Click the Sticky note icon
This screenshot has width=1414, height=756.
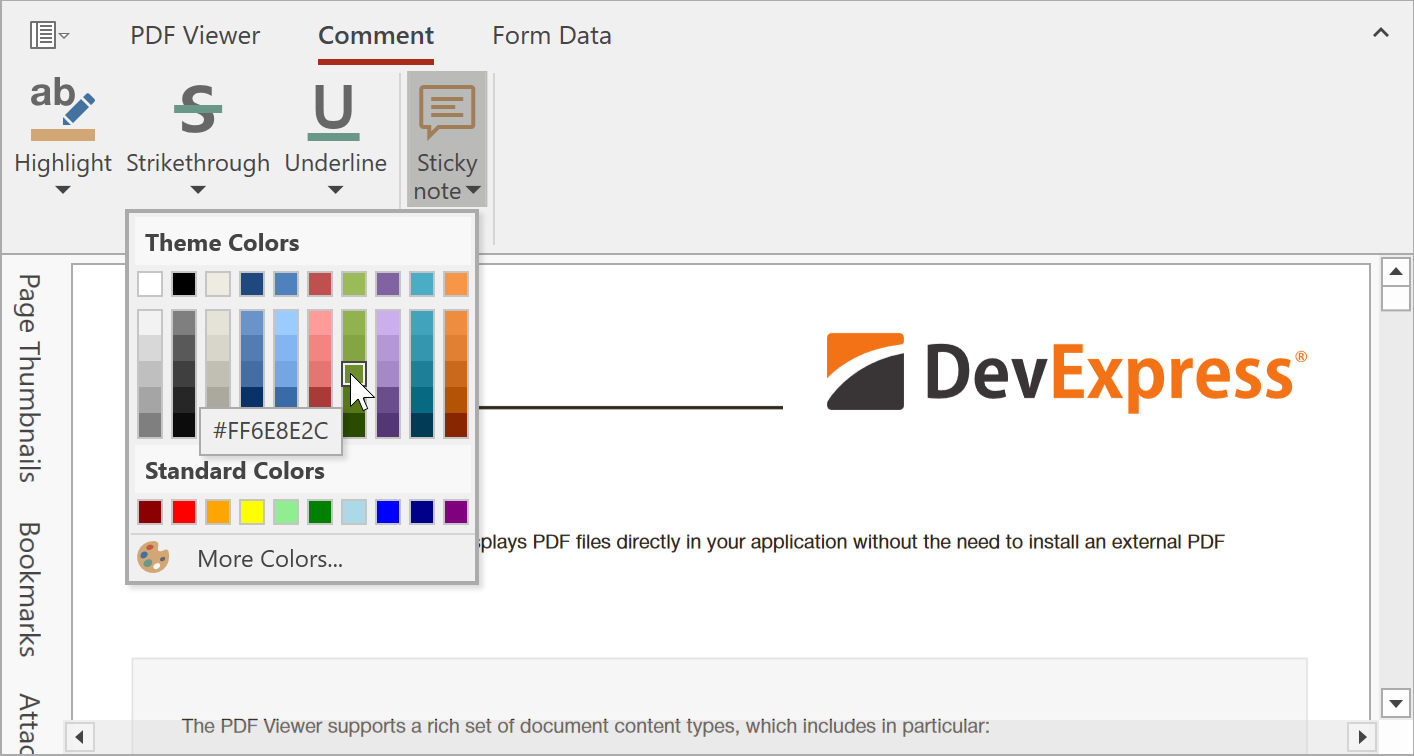coord(446,111)
